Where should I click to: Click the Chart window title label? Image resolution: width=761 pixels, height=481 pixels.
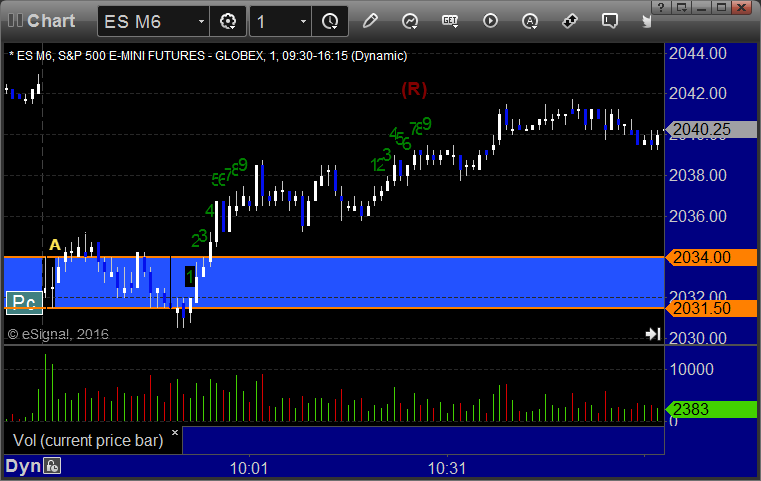[x=51, y=21]
